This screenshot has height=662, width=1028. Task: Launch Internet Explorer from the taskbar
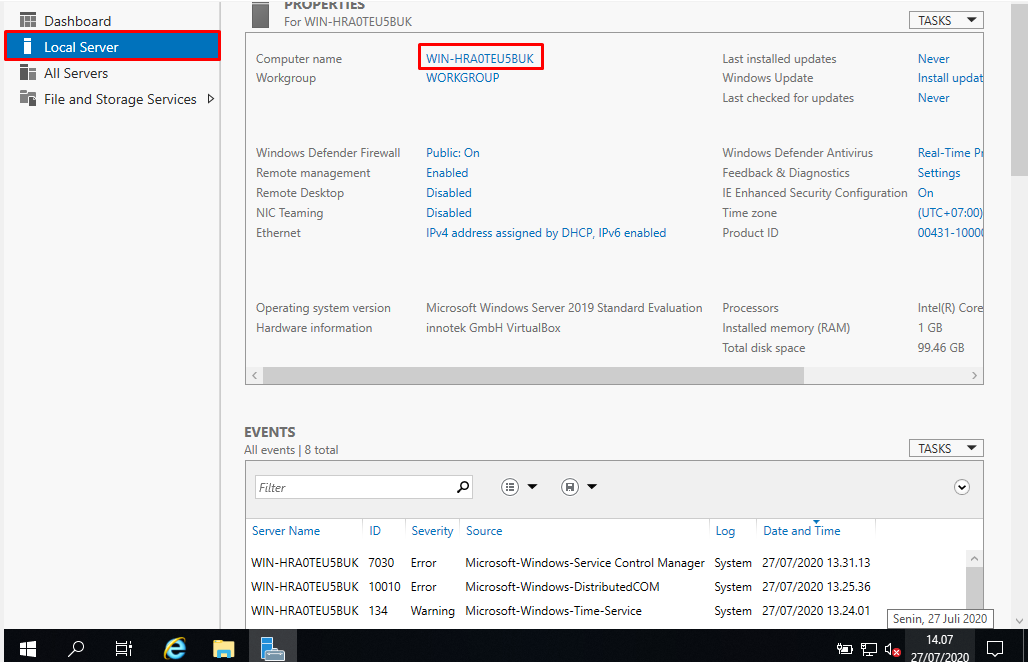[x=174, y=647]
